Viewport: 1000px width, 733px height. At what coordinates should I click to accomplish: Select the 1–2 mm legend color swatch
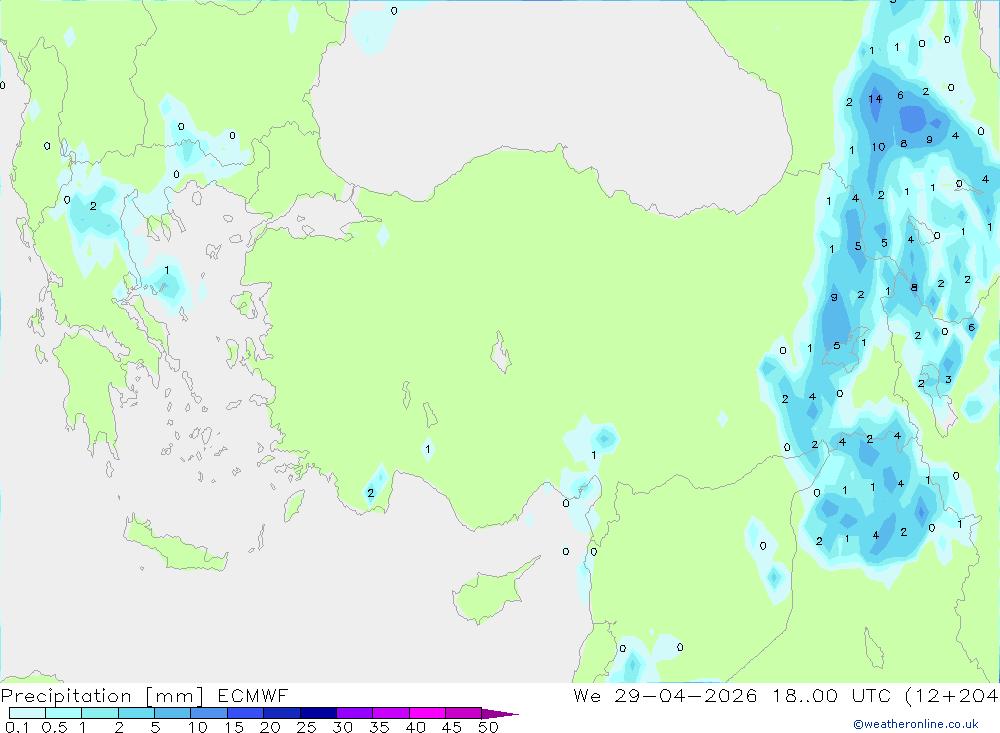pyautogui.click(x=99, y=713)
